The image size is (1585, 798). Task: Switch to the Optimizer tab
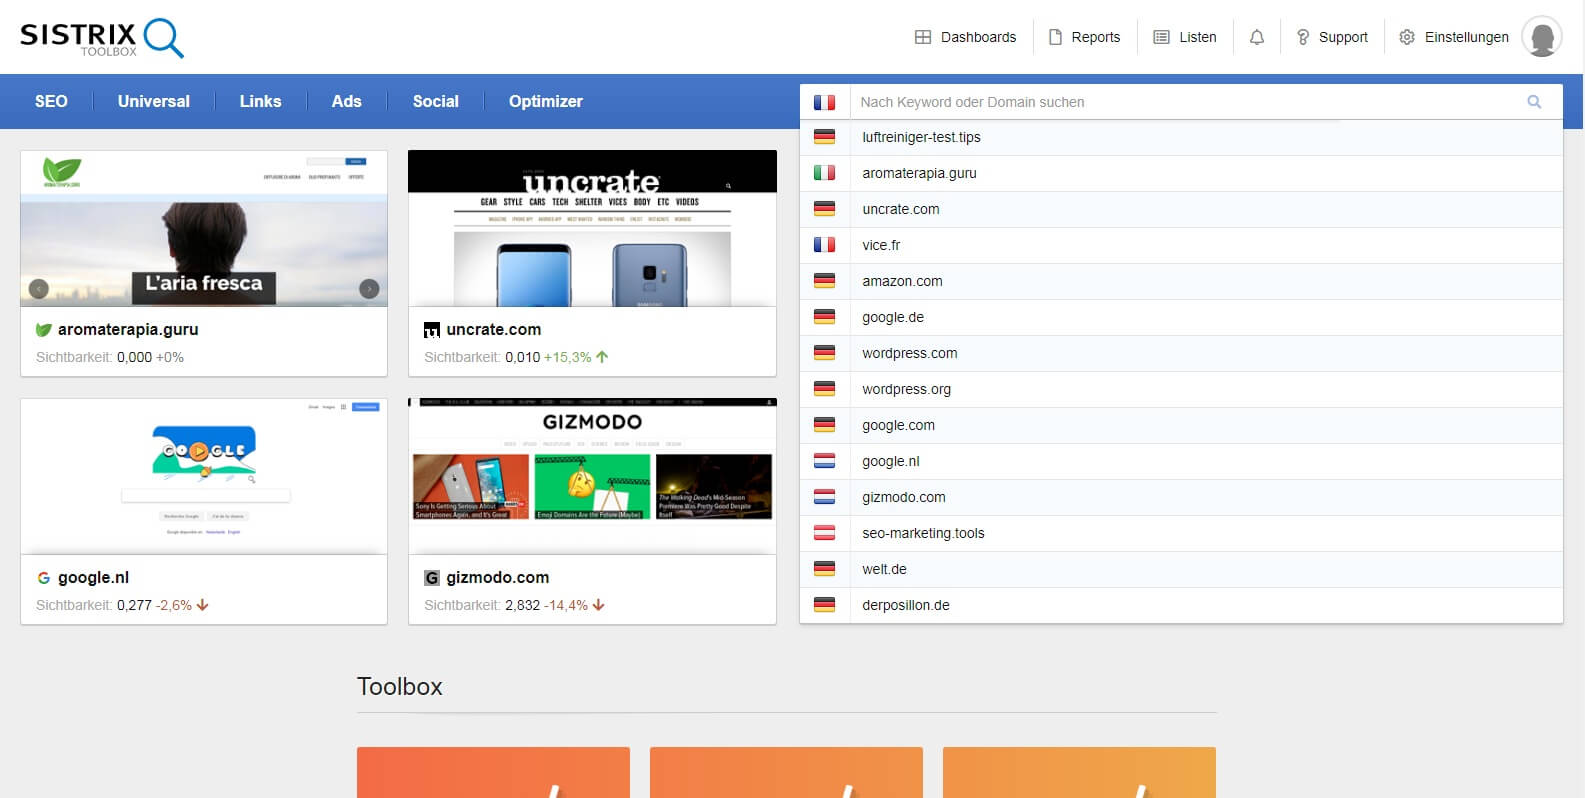point(545,101)
